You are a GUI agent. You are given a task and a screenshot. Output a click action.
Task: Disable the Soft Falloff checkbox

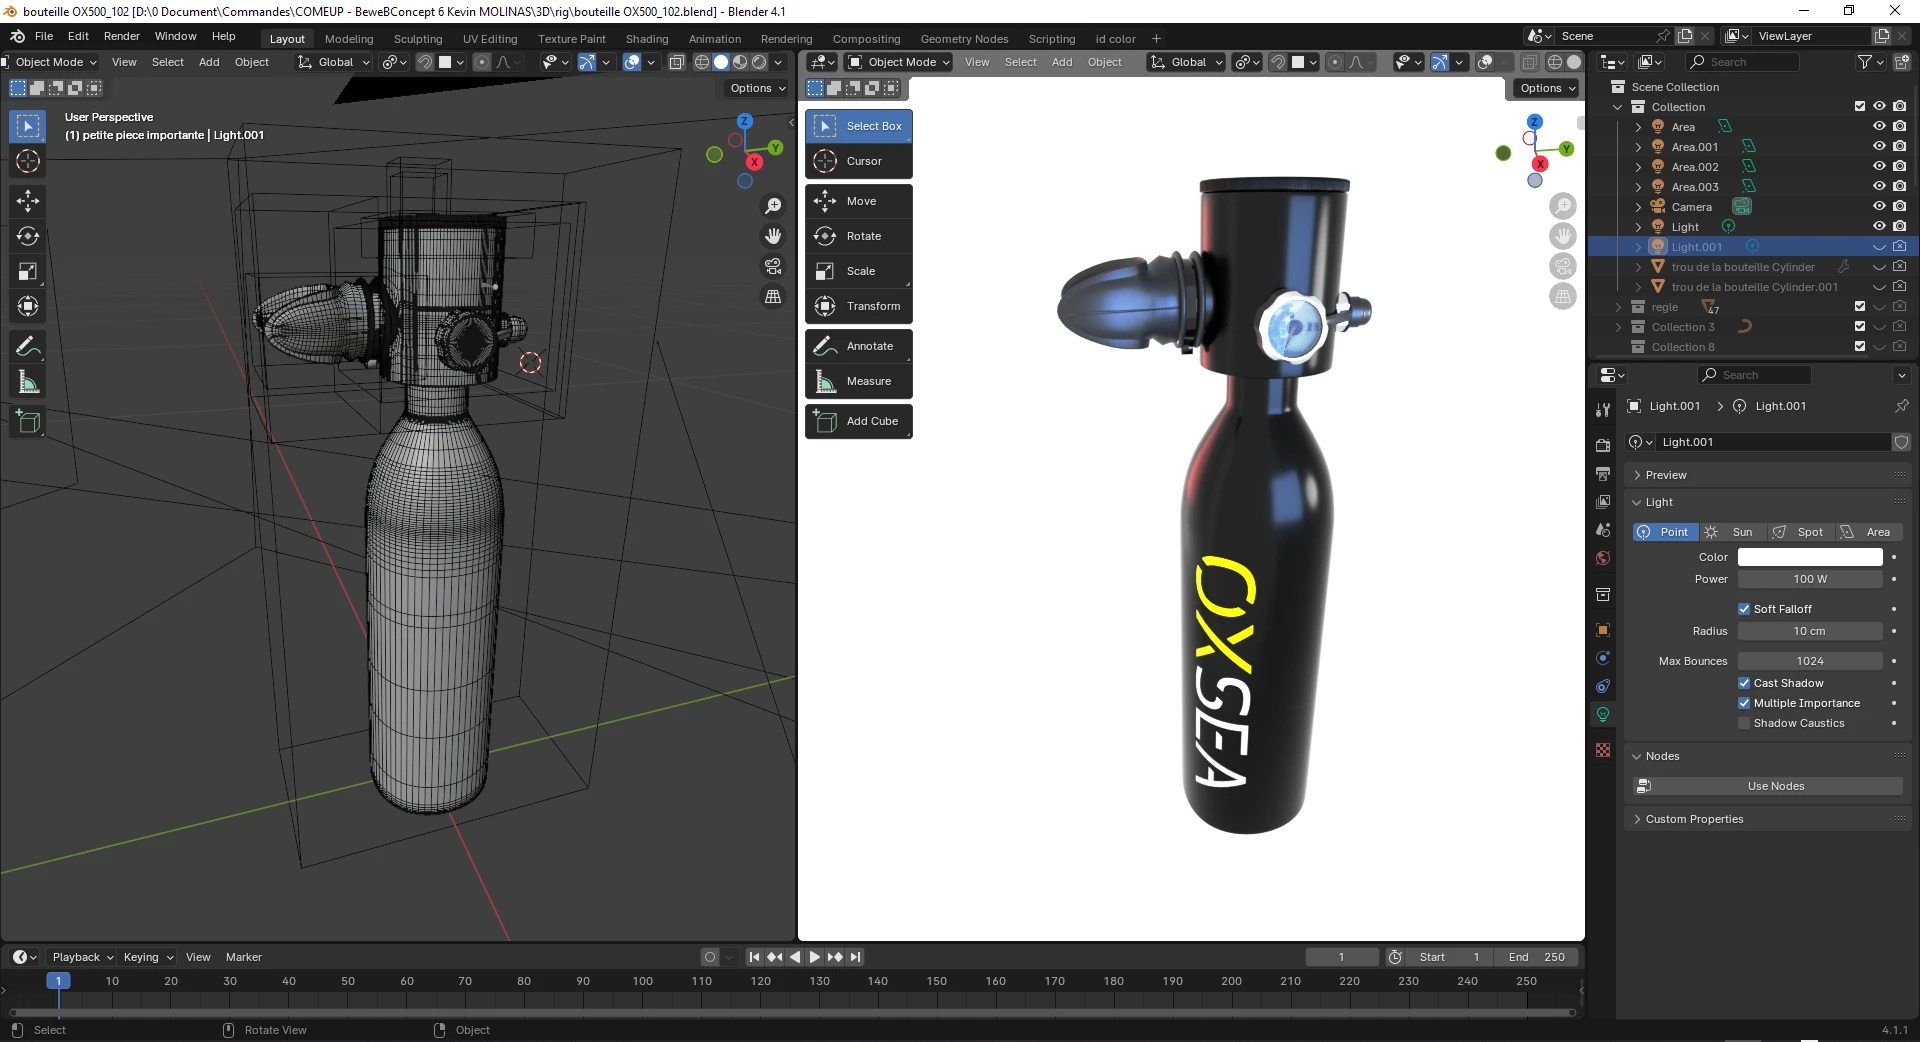click(x=1744, y=609)
